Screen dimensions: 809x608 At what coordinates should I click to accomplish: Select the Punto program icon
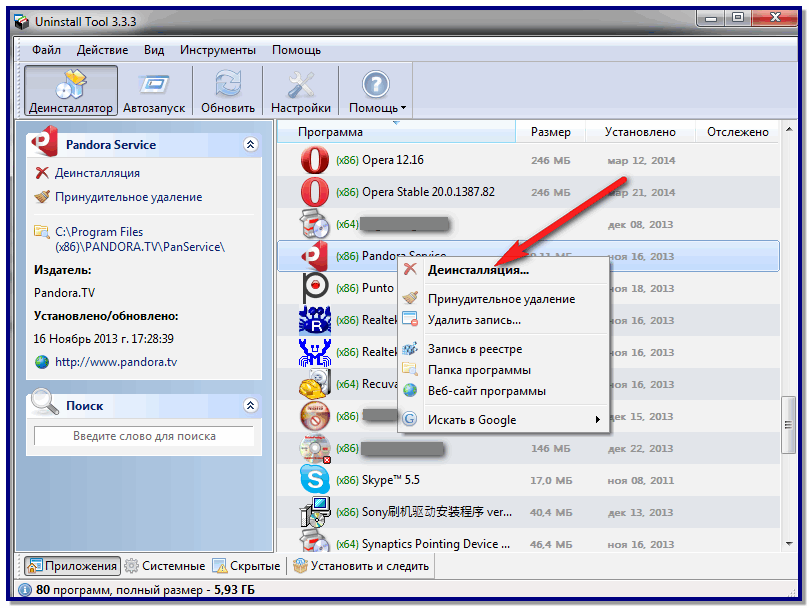pyautogui.click(x=315, y=288)
